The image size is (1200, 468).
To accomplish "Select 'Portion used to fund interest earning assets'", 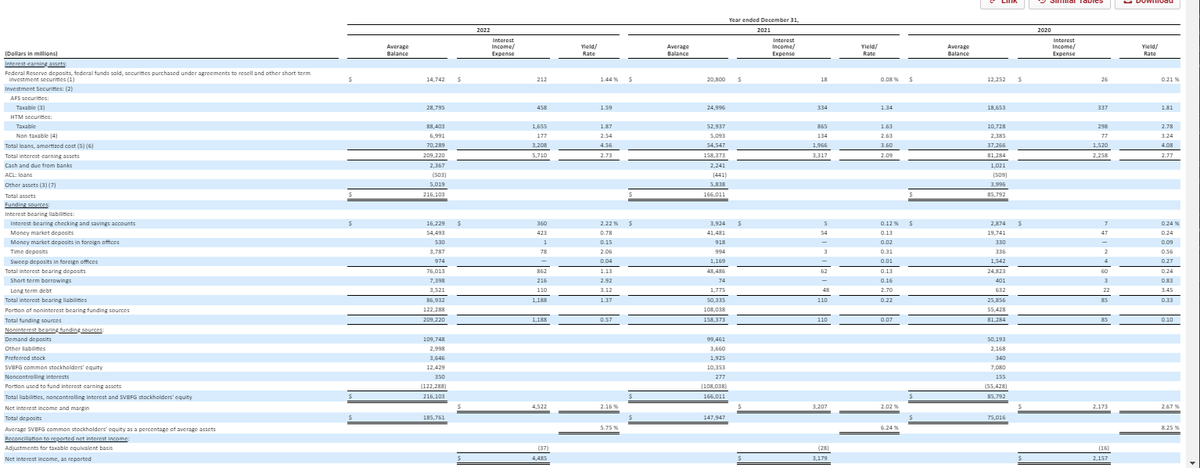I will point(62,388).
